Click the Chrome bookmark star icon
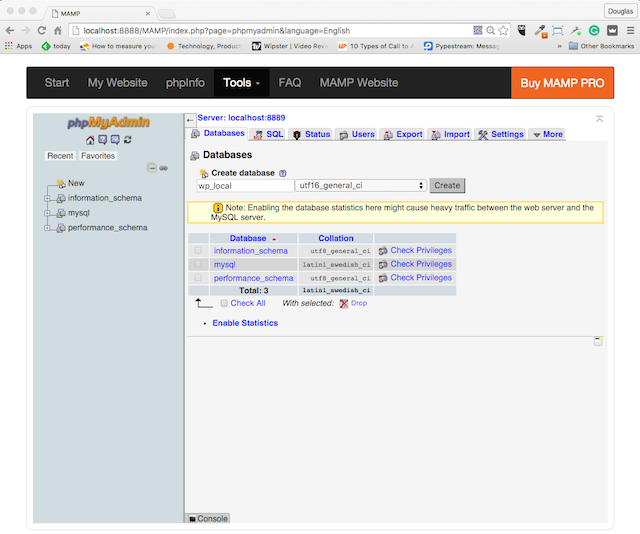The height and width of the screenshot is (534, 640). (504, 30)
